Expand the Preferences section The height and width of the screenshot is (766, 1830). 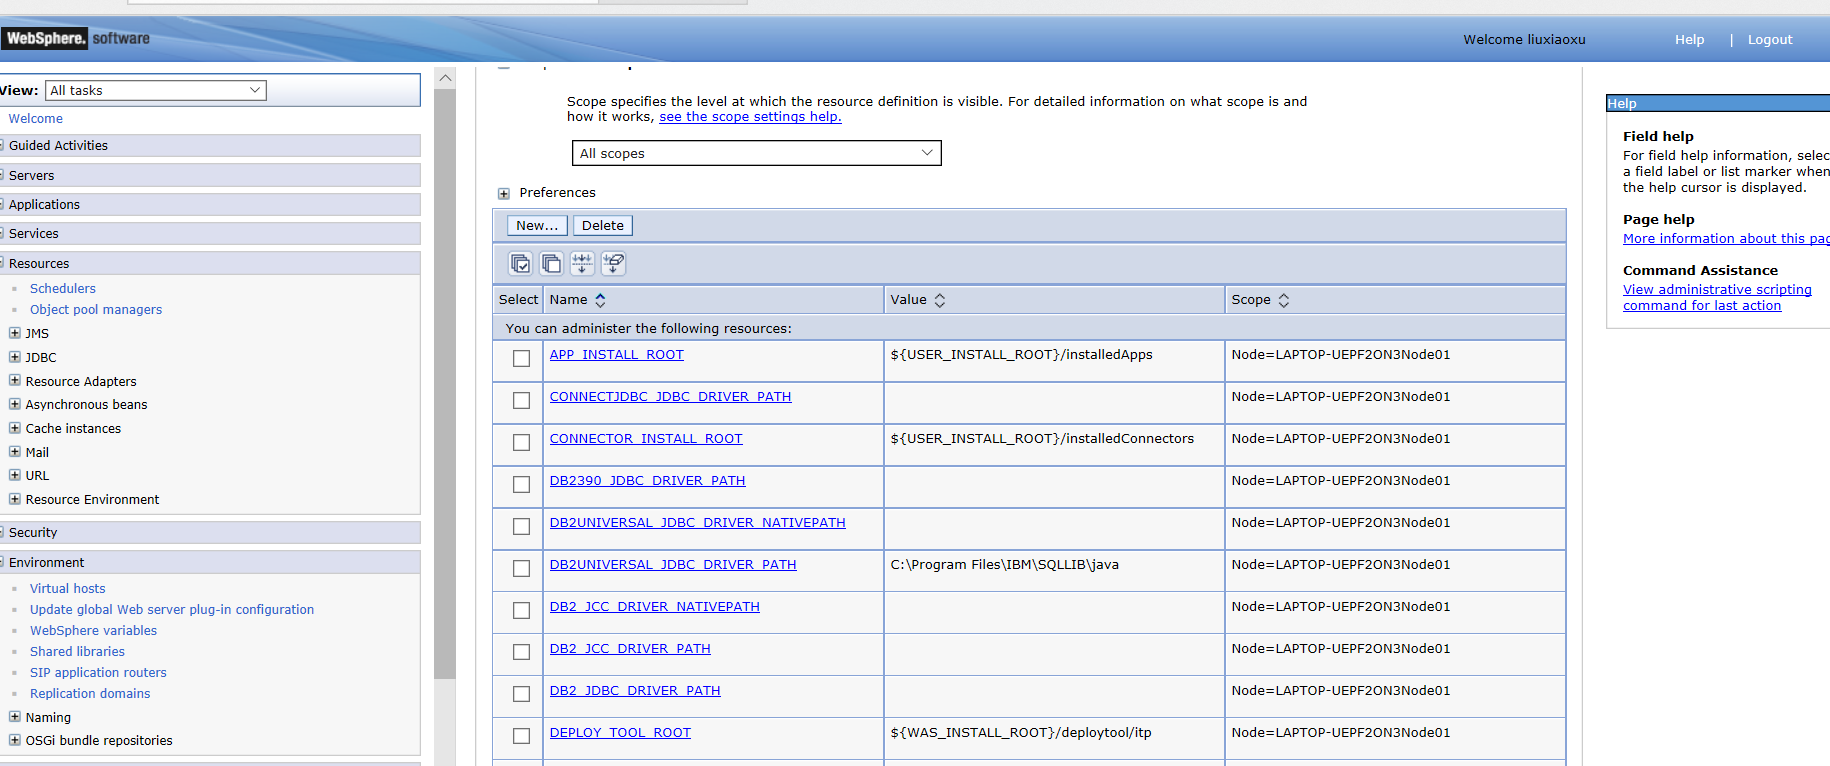504,194
